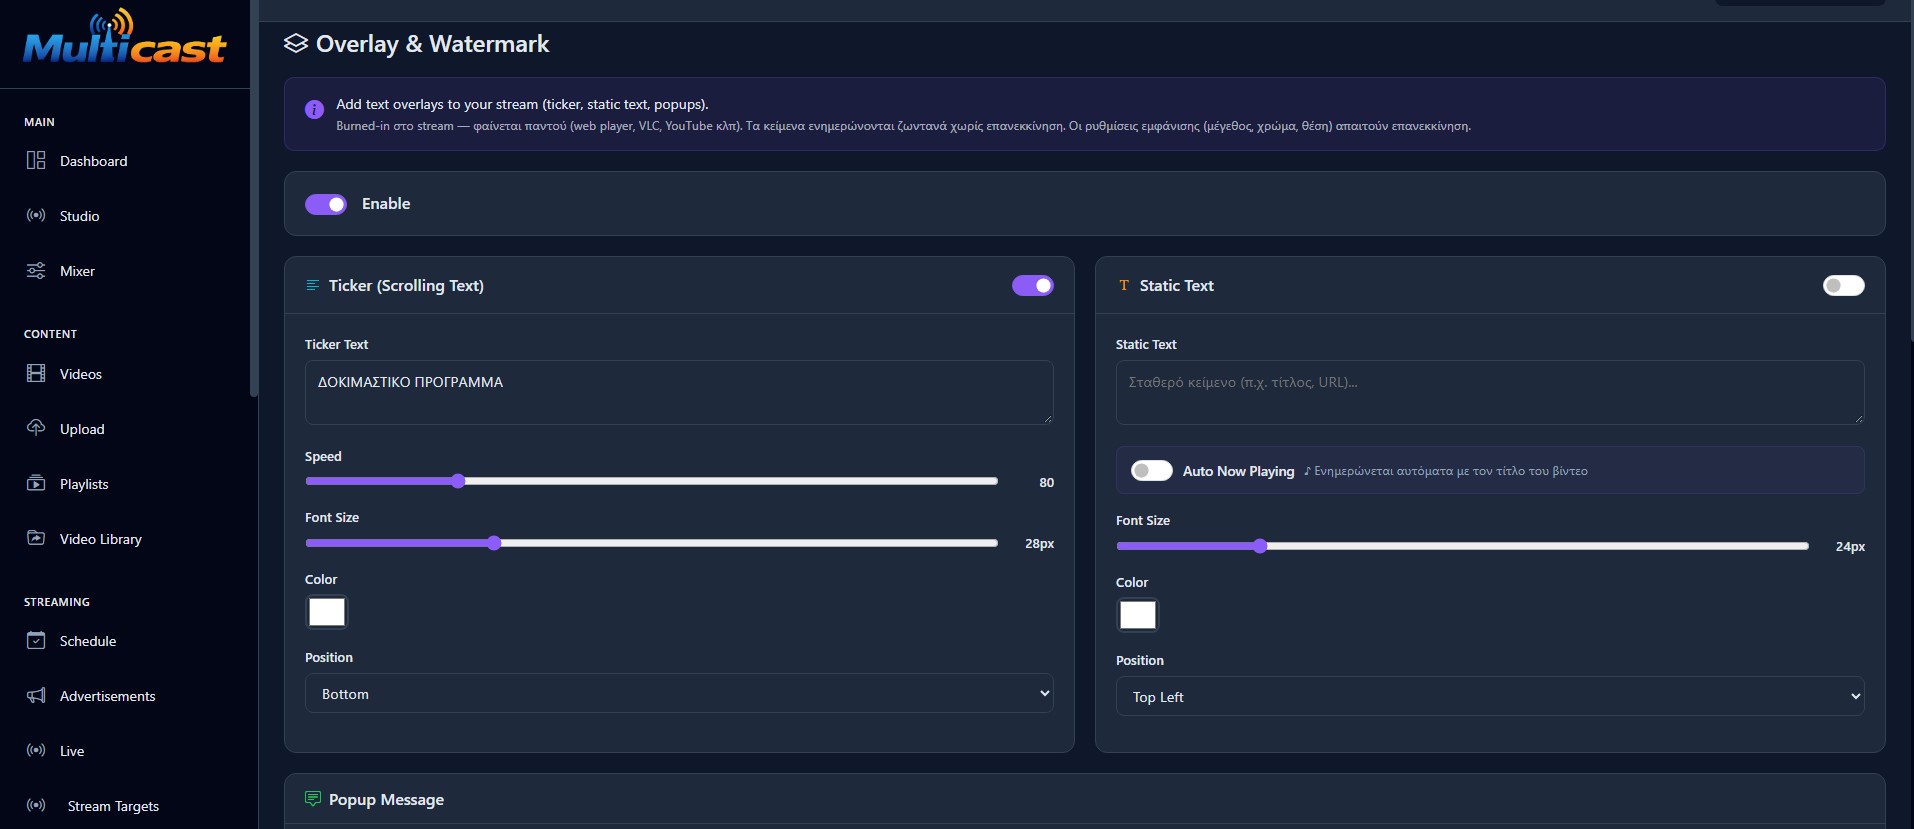Click the ticker Font Size slider
1914x829 pixels.
point(651,543)
